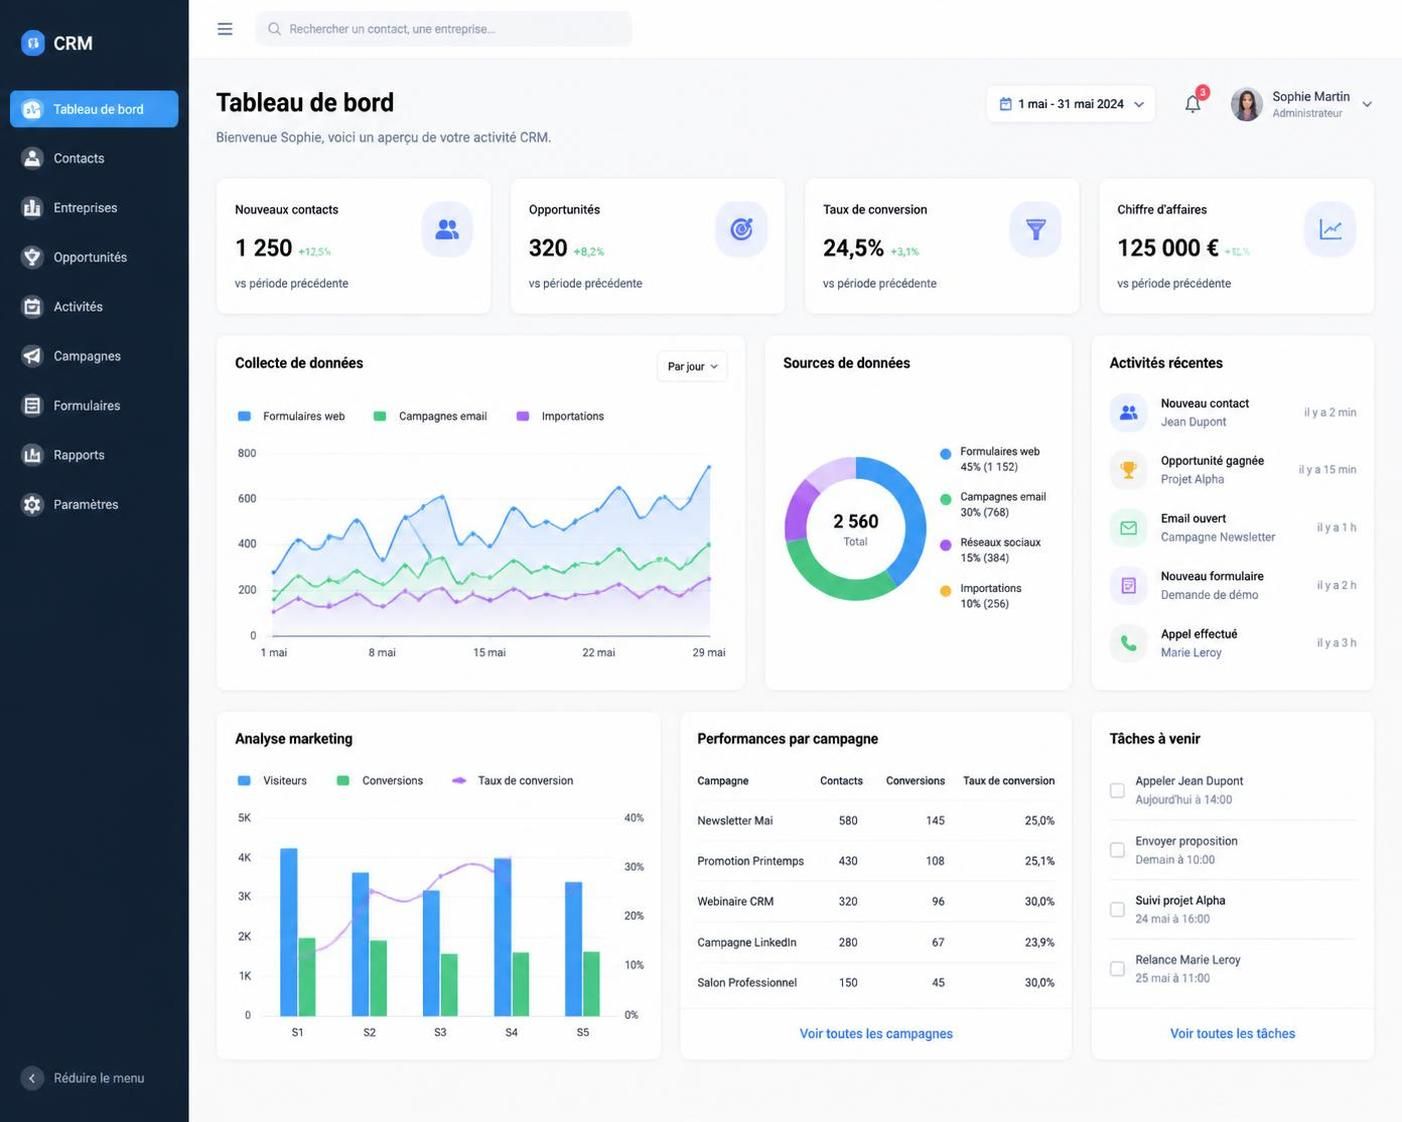Image resolution: width=1402 pixels, height=1122 pixels.
Task: Click the hamburger menu icon
Action: point(225,29)
